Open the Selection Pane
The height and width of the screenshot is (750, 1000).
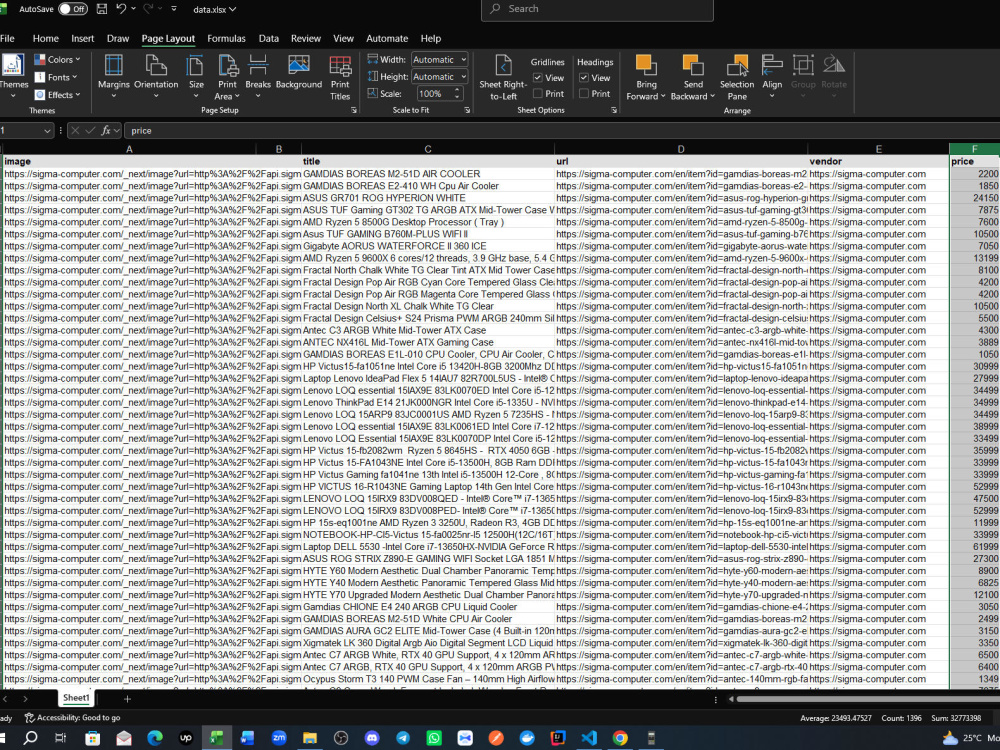(x=737, y=77)
